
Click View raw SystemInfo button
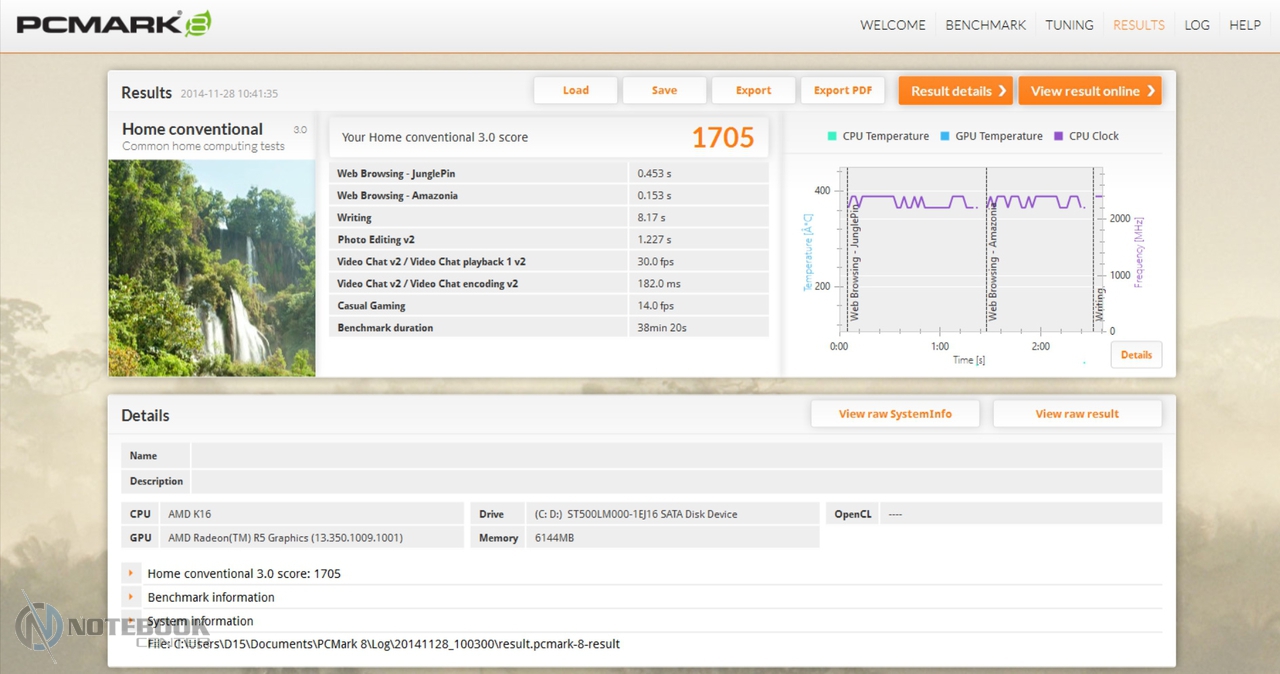click(895, 414)
